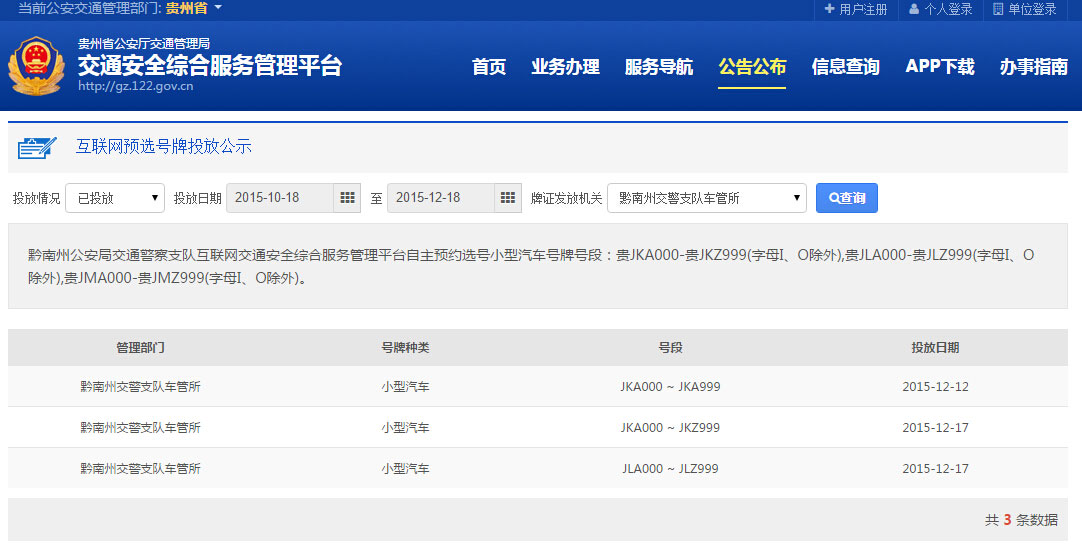Click the 交通安全综合服务管理平台 title

coord(210,66)
